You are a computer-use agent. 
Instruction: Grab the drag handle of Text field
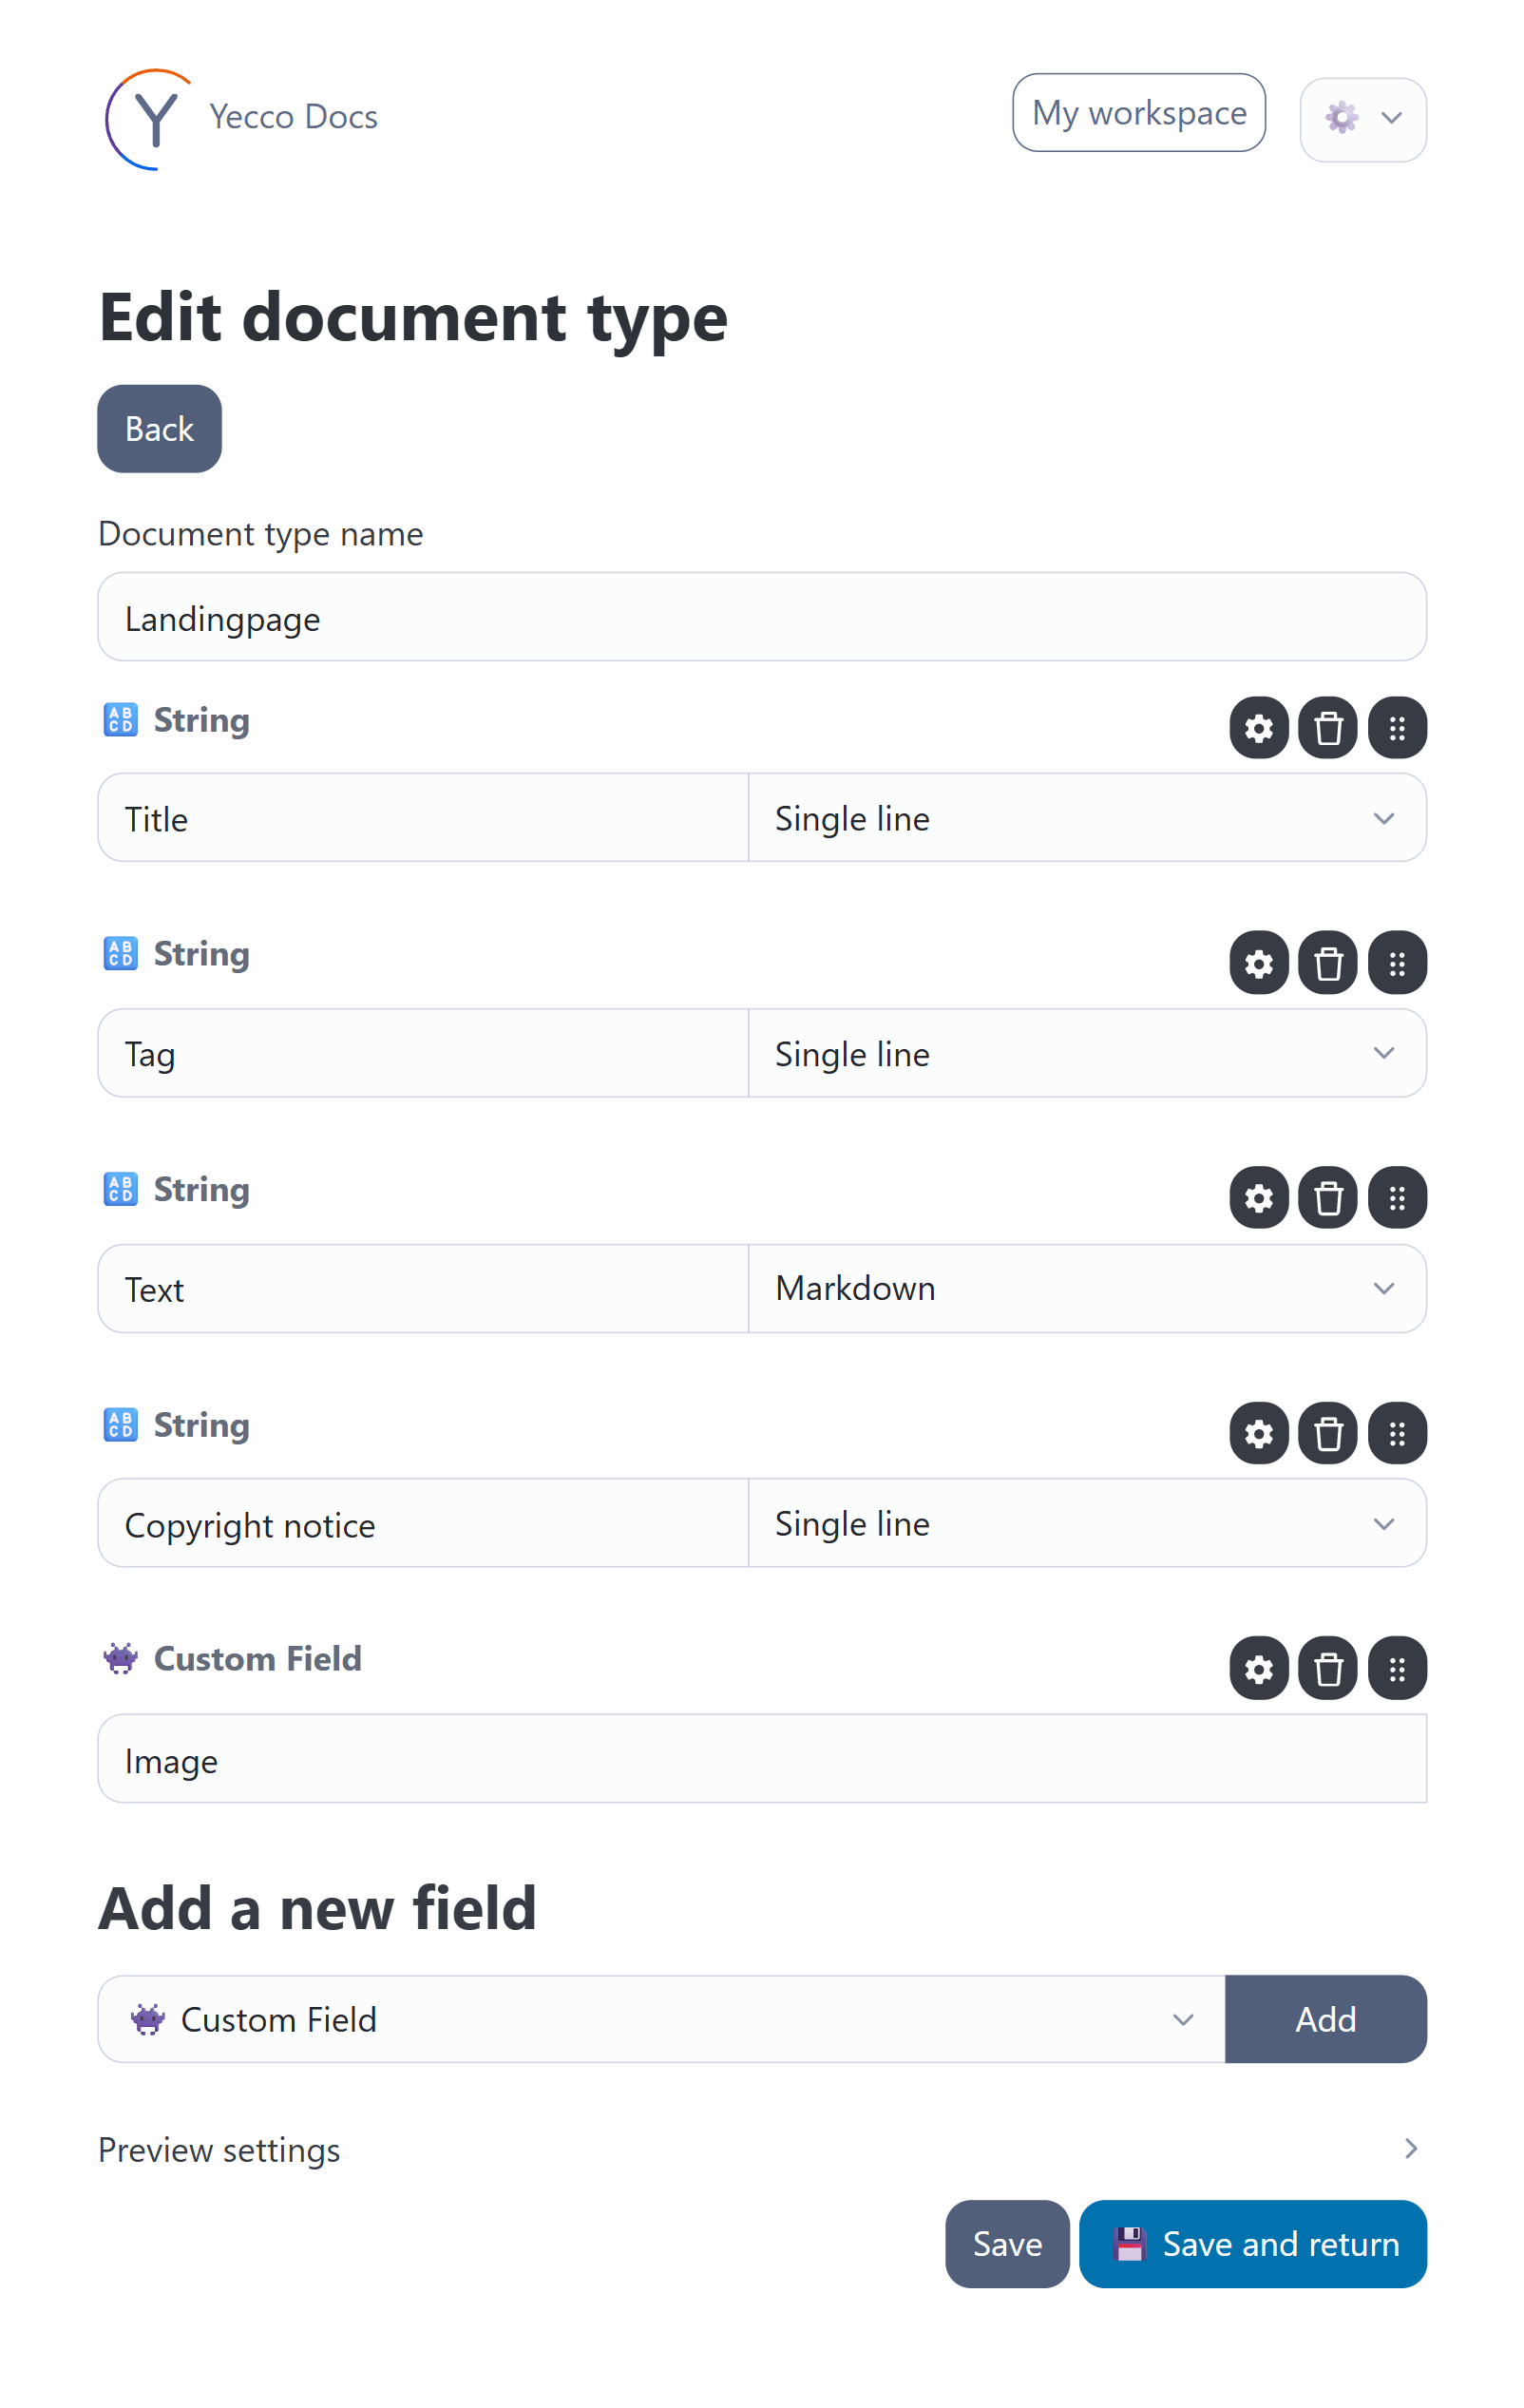[1397, 1197]
